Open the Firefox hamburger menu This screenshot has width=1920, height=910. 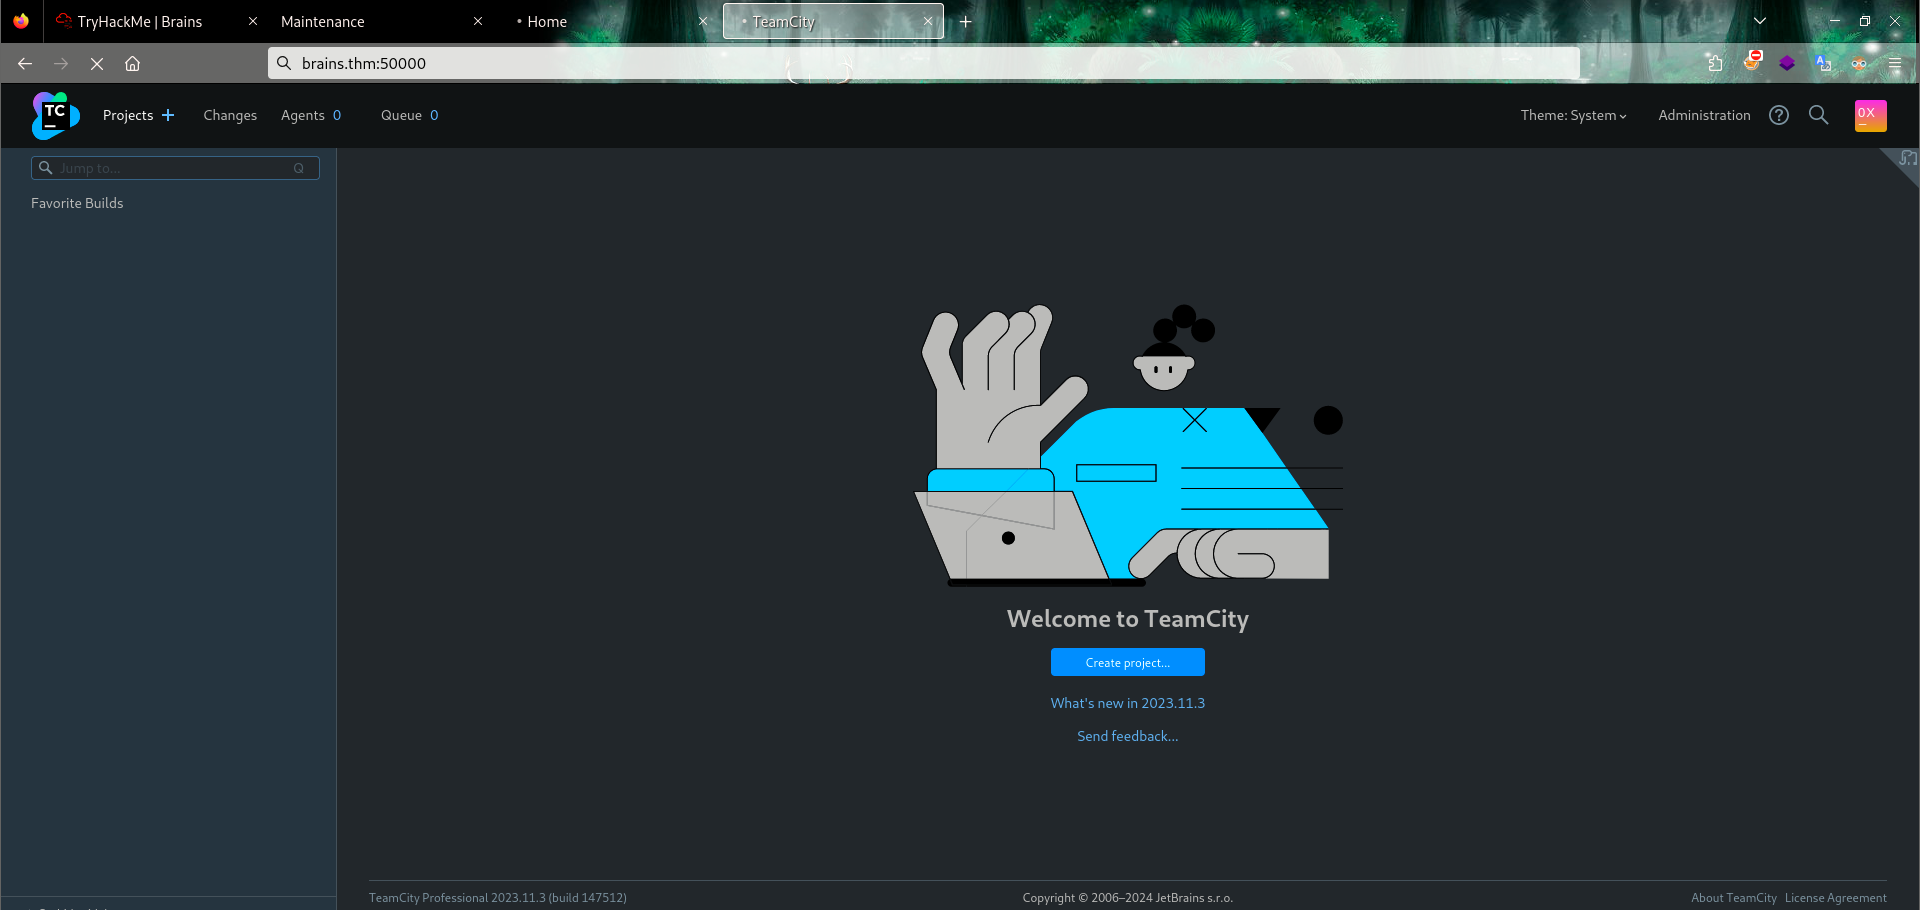point(1894,63)
